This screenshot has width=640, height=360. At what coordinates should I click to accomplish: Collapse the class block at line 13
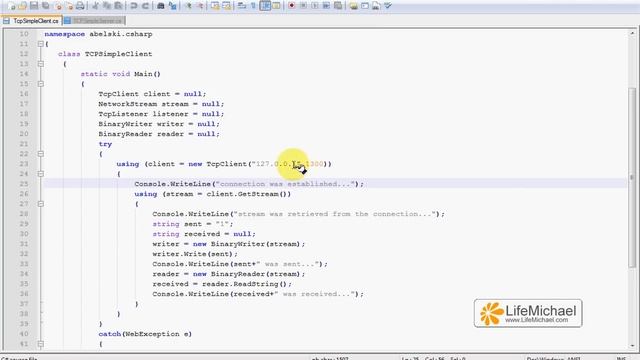point(40,64)
